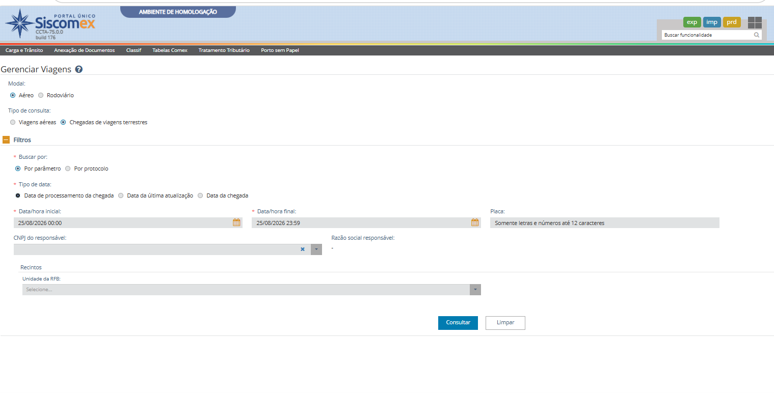Open calendar picker for Data/hora final
The height and width of the screenshot is (393, 774).
[x=474, y=223]
